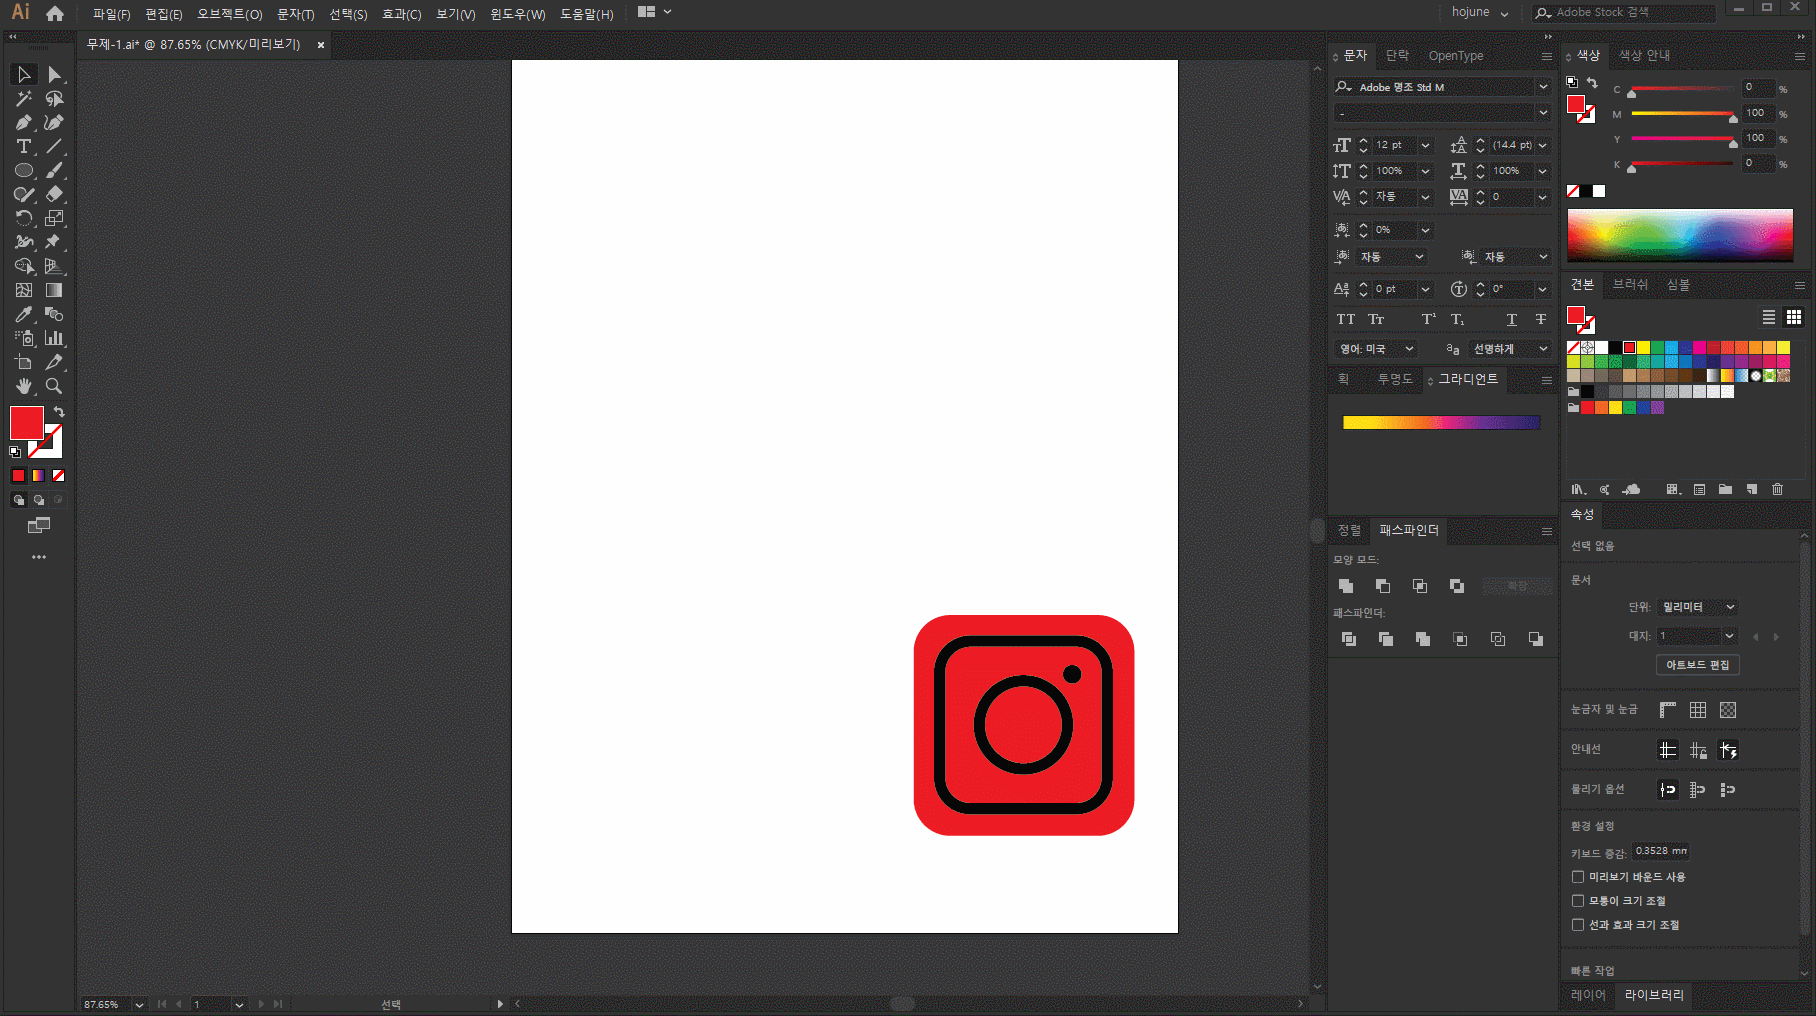Open the 영어: 미국 language dropdown
The height and width of the screenshot is (1016, 1816).
click(x=1377, y=349)
